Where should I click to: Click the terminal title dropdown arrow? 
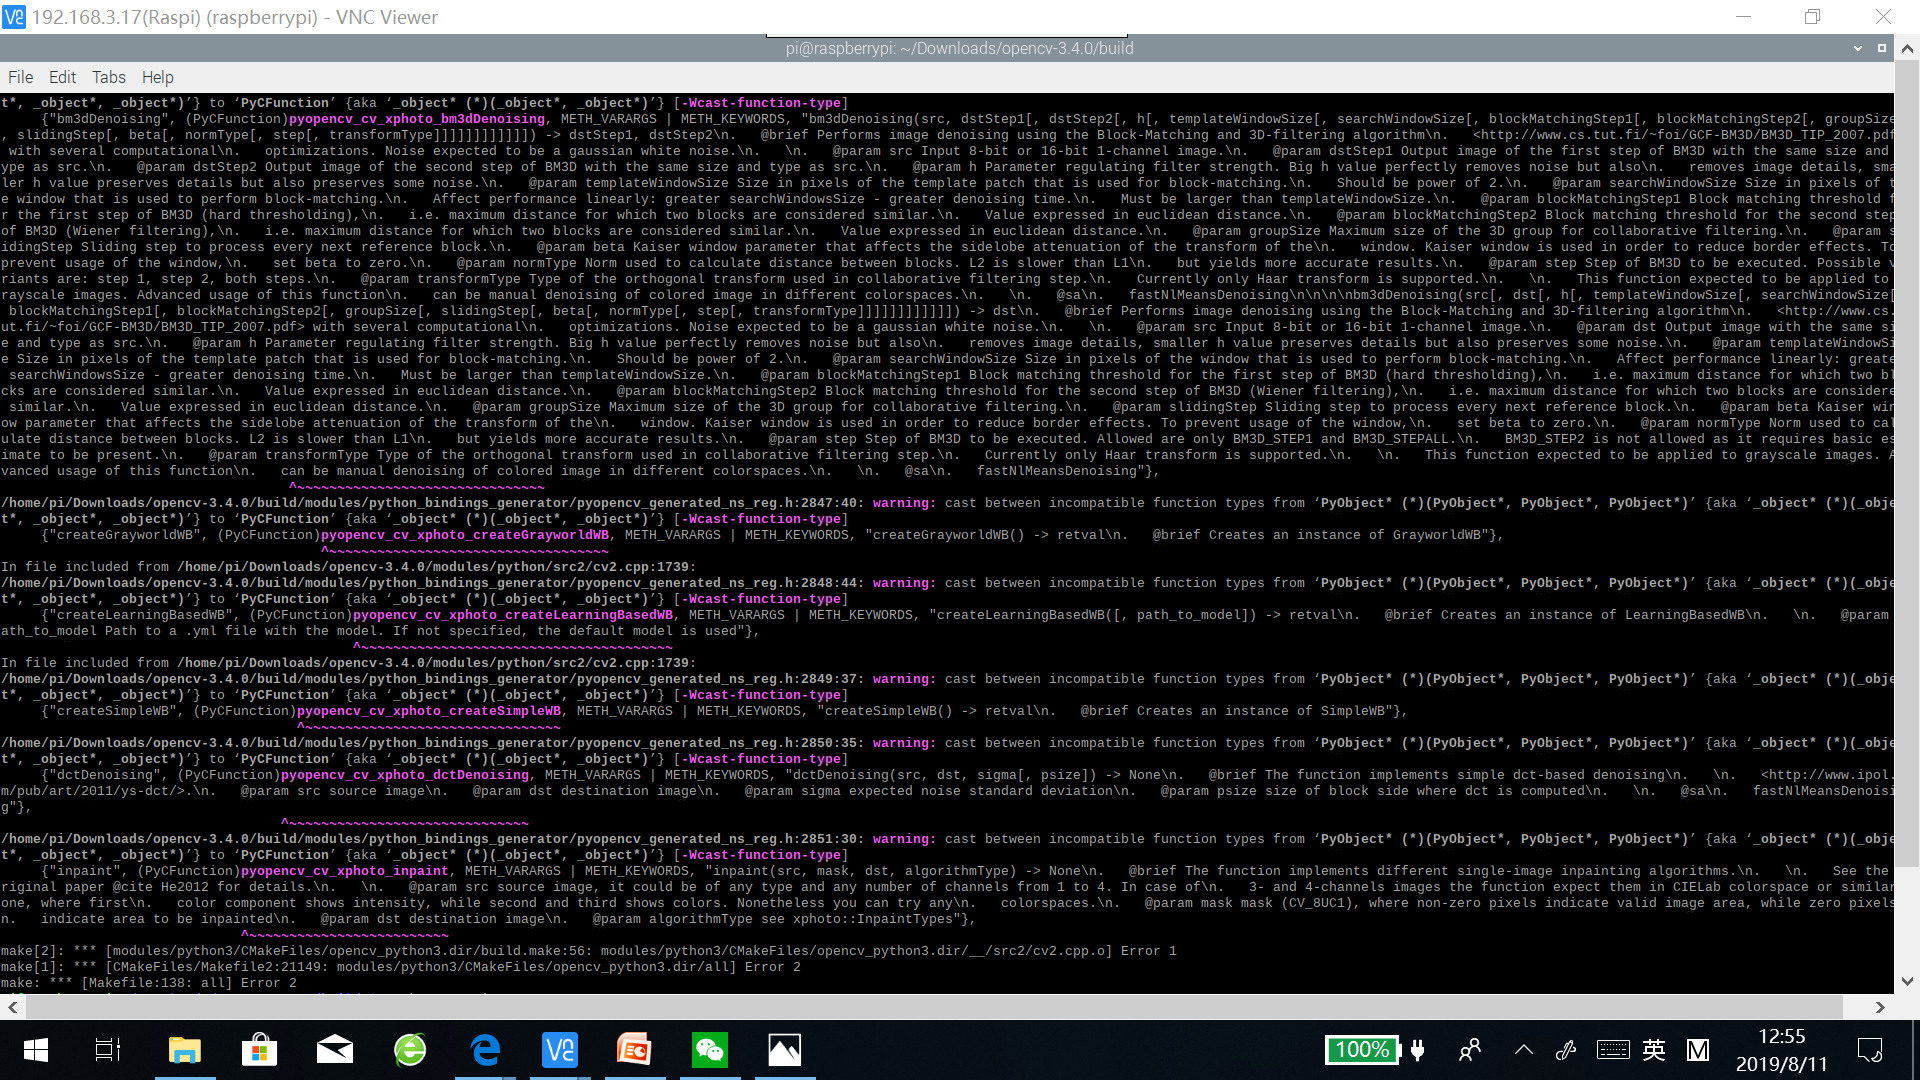pos(1857,48)
